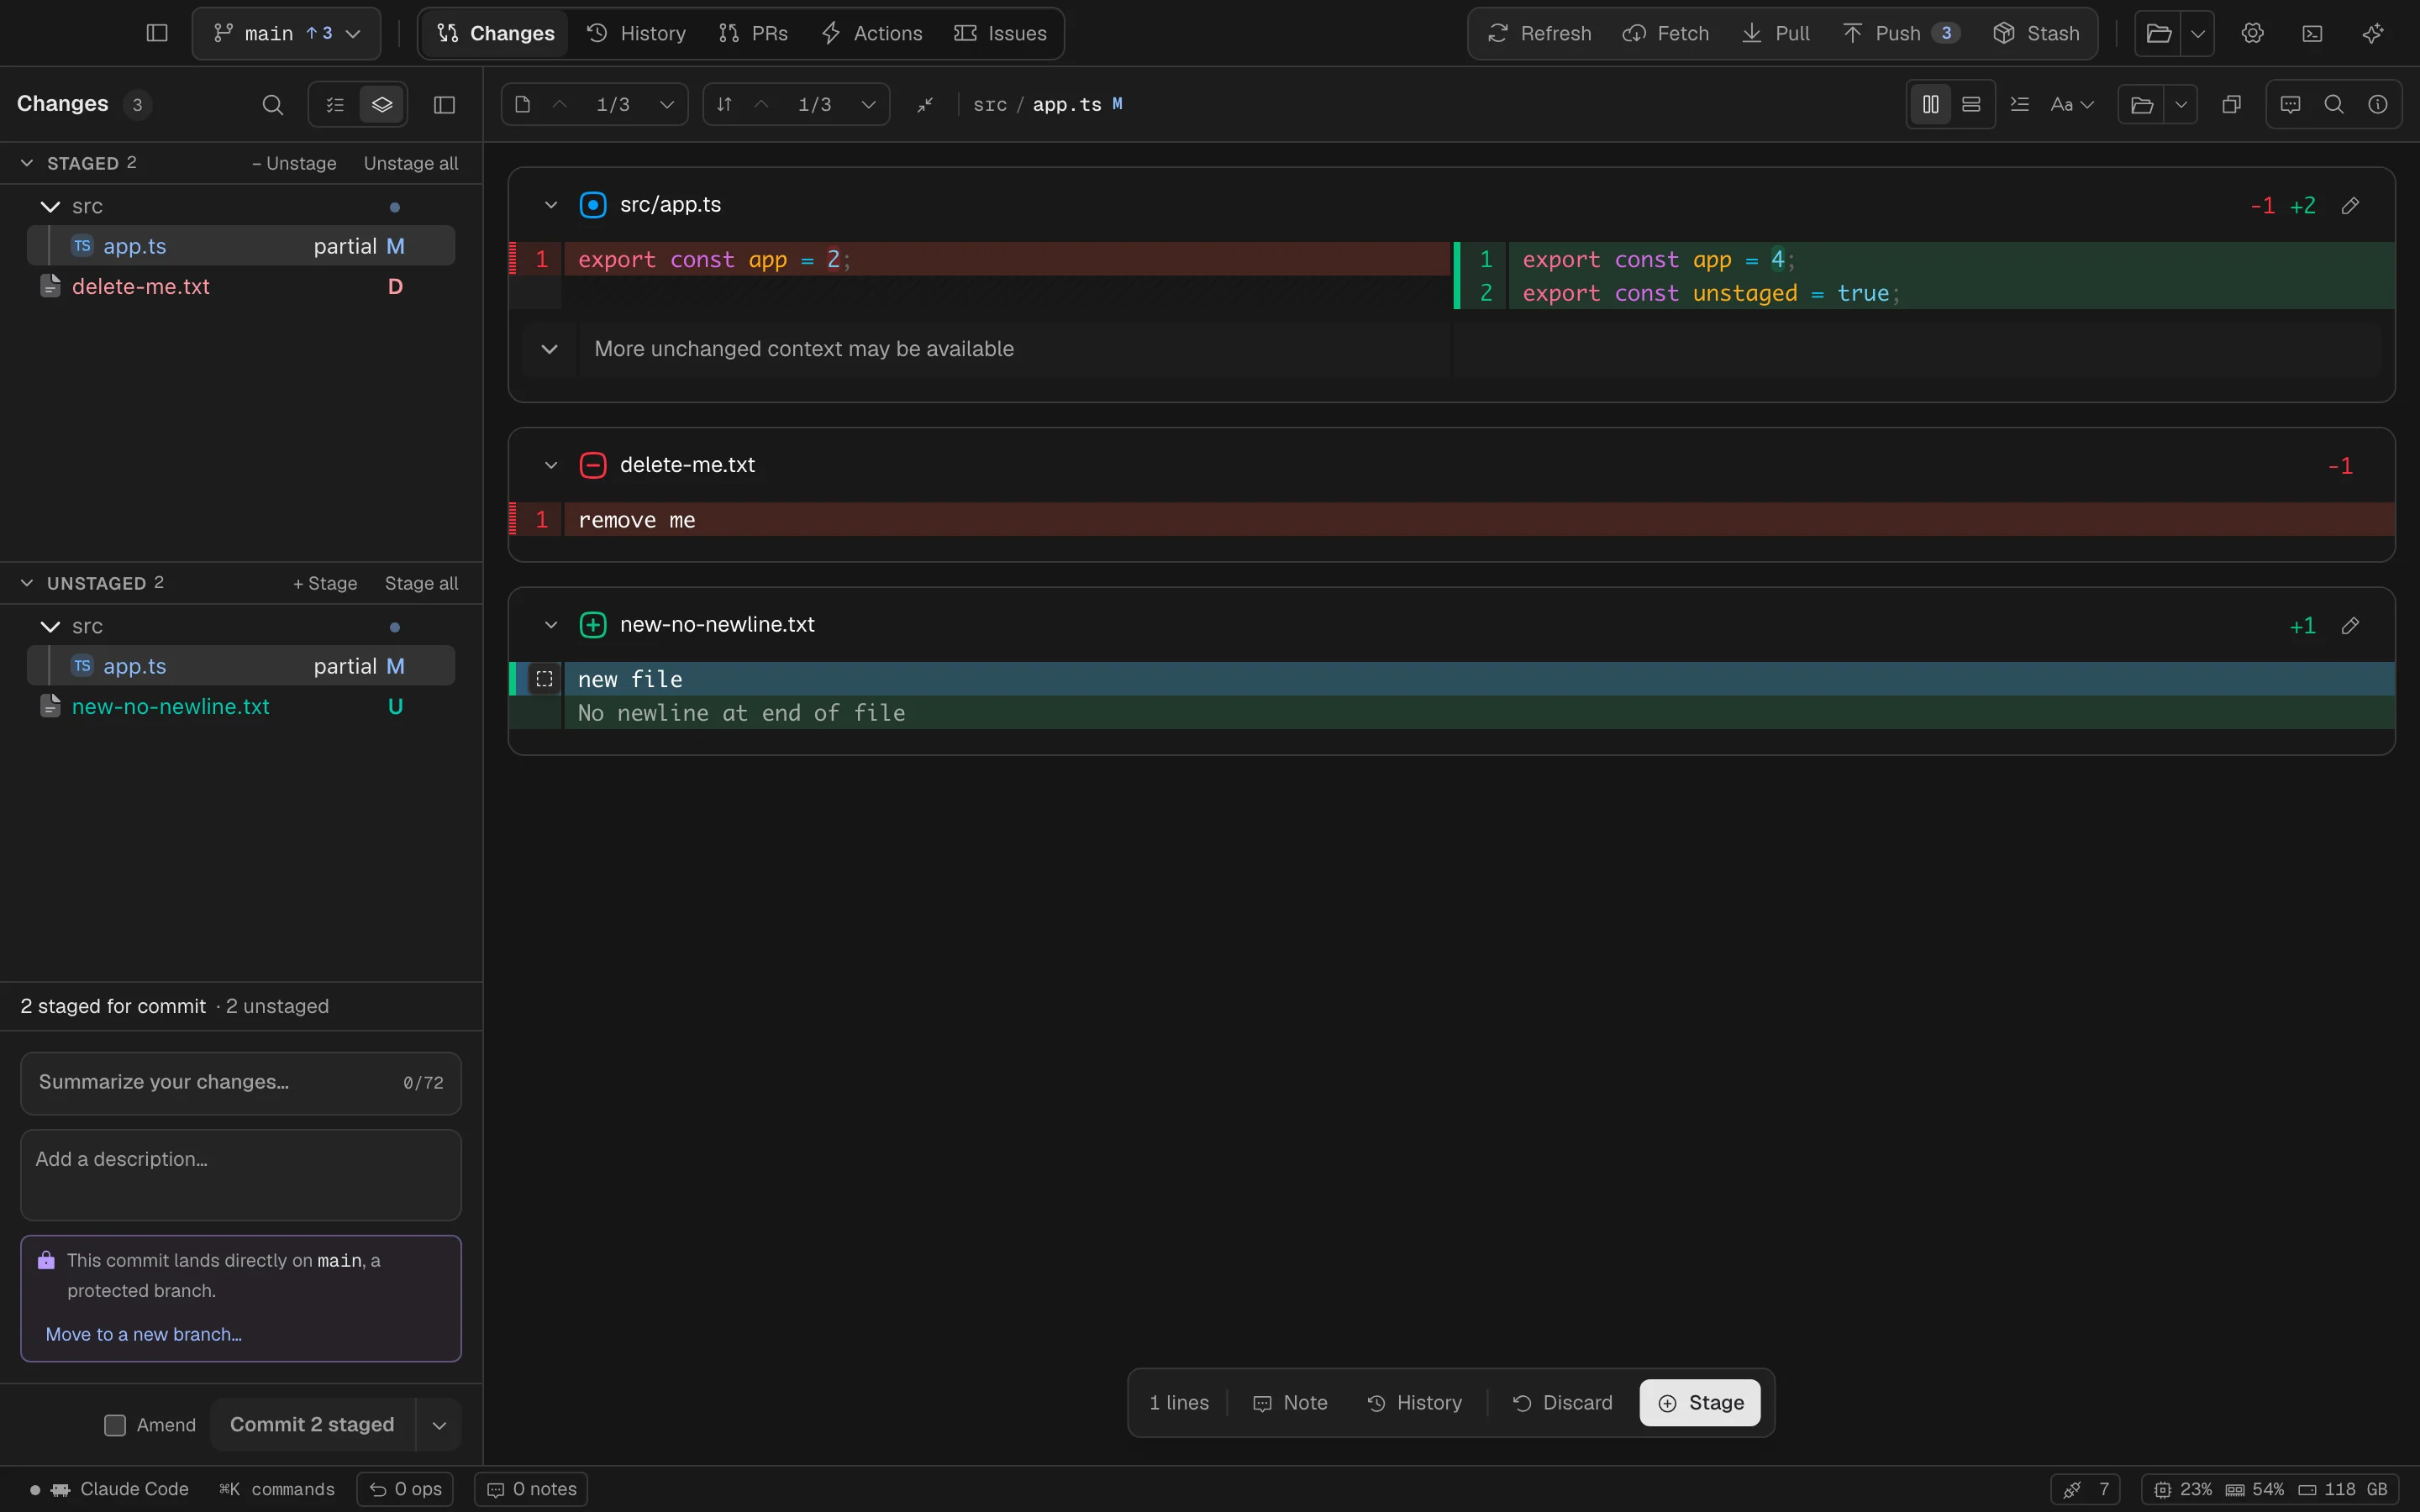Switch to unified diff view

pyautogui.click(x=1971, y=104)
